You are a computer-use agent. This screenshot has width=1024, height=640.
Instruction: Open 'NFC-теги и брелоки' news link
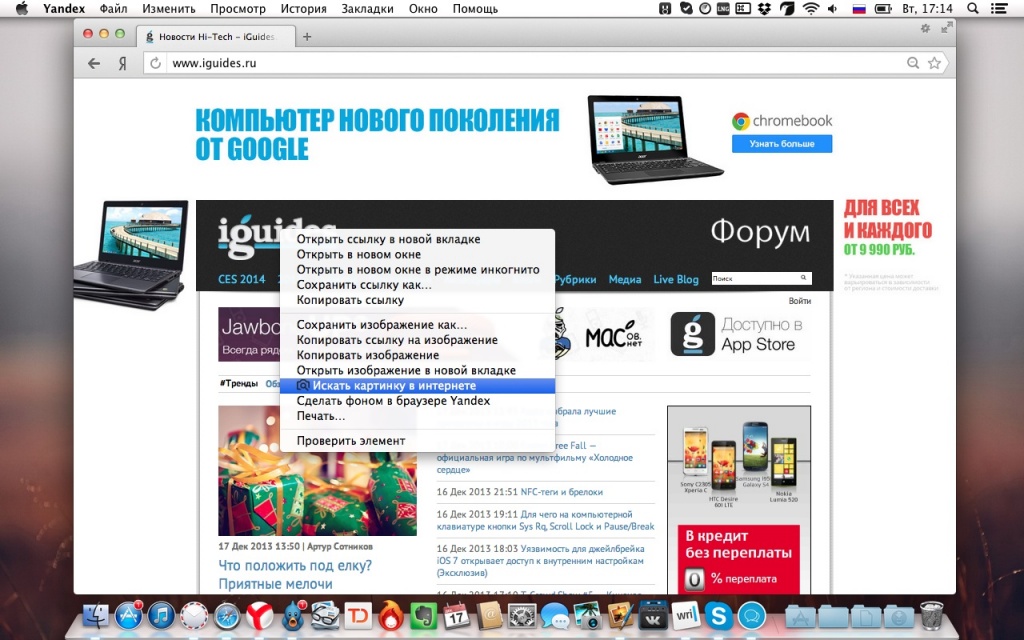562,492
